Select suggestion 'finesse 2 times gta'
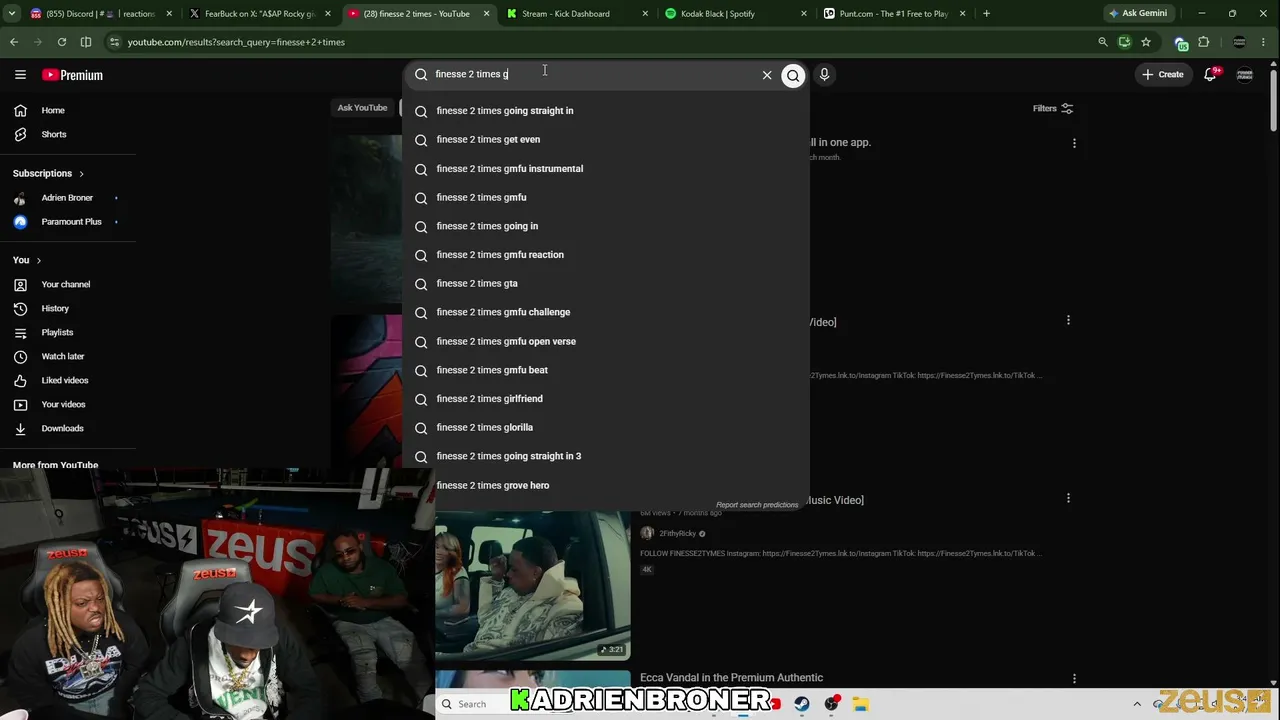The height and width of the screenshot is (720, 1280). pyautogui.click(x=606, y=284)
